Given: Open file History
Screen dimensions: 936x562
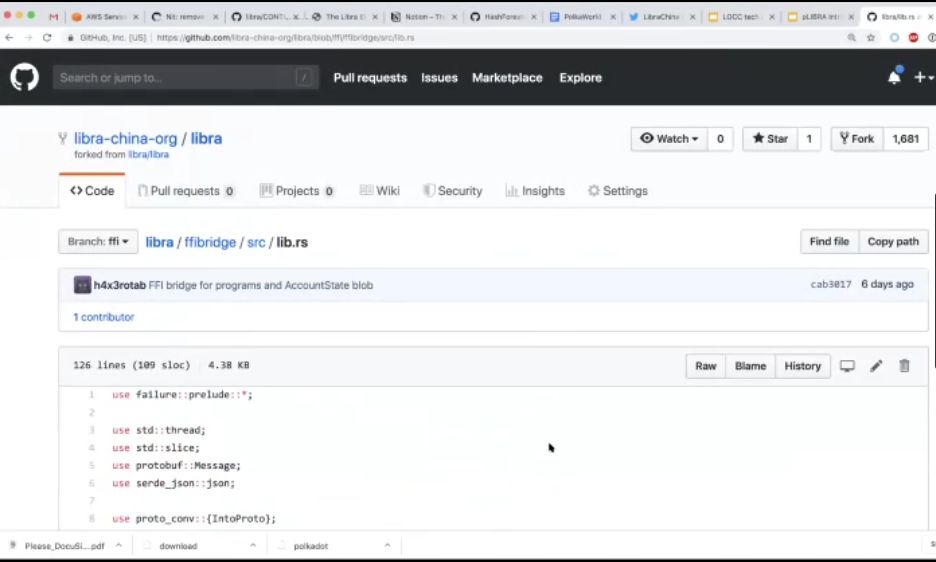Looking at the screenshot, I should pyautogui.click(x=802, y=366).
